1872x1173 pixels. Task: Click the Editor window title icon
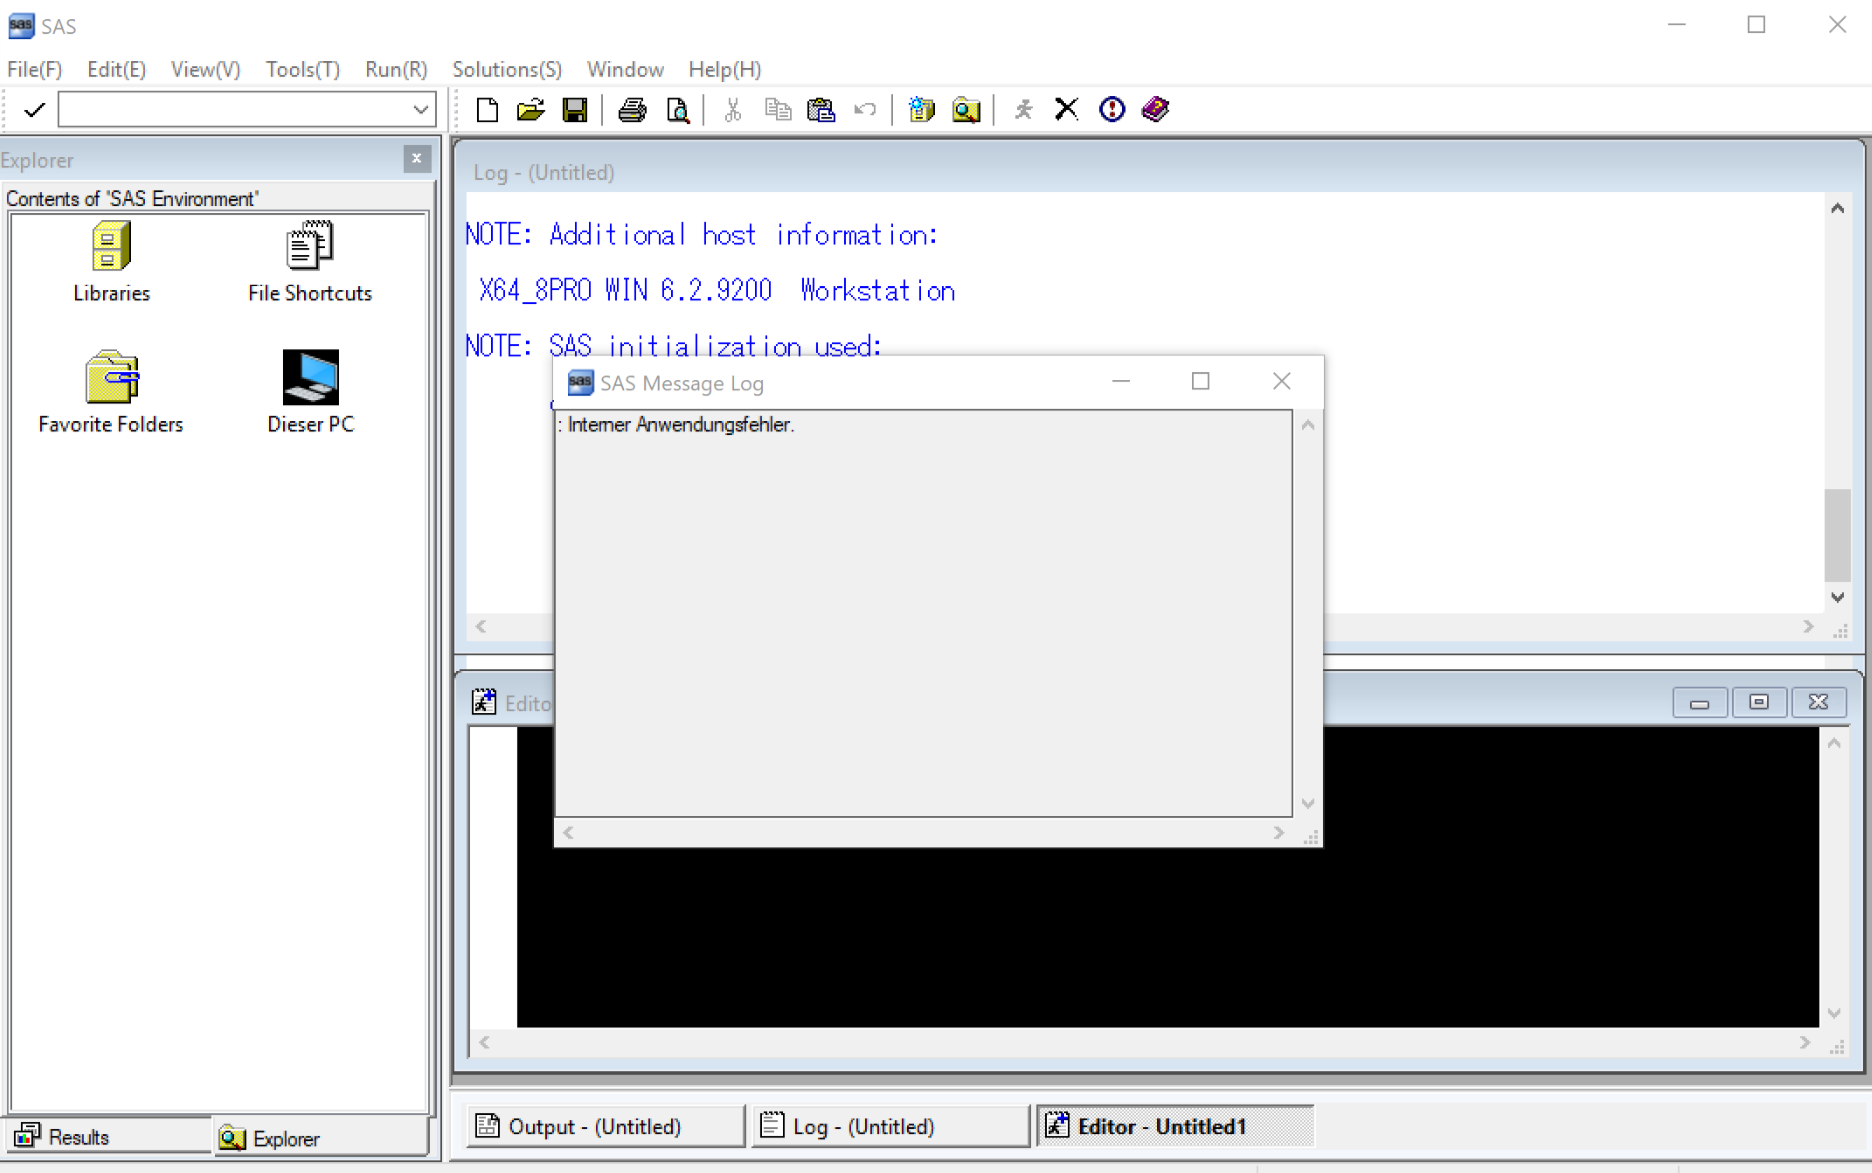tap(484, 702)
